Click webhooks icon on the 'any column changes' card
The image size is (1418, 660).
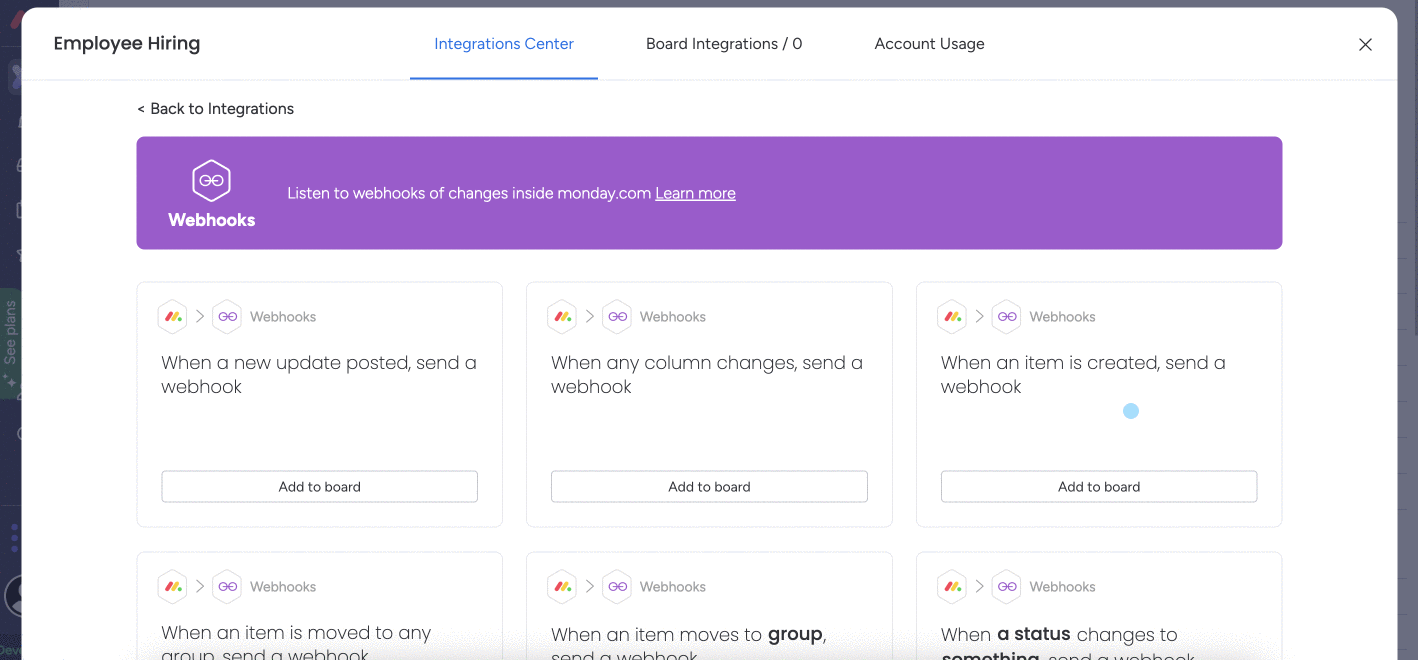coord(617,317)
